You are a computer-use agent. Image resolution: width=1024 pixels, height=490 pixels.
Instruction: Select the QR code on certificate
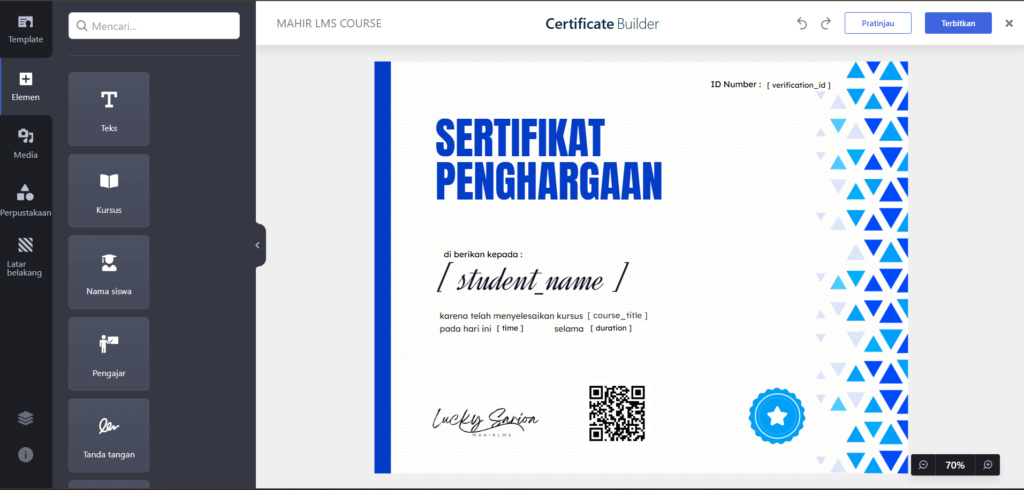click(x=617, y=413)
